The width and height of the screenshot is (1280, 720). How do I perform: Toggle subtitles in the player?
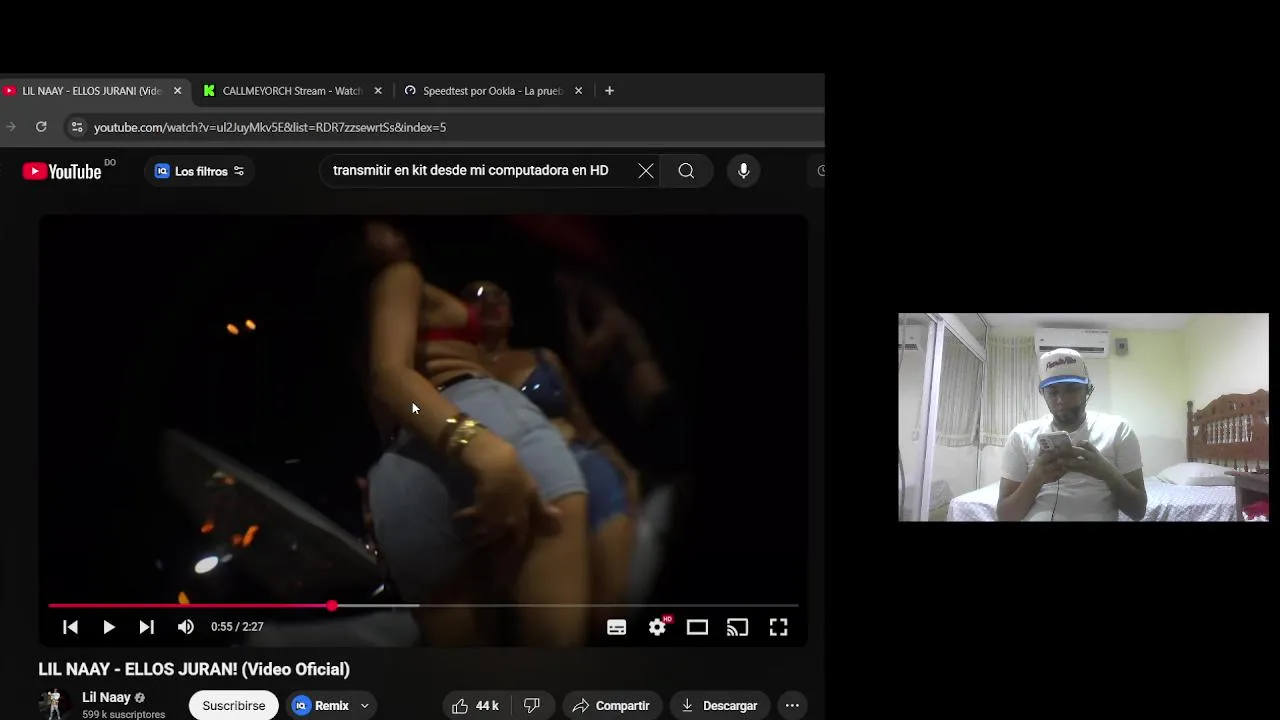[617, 627]
